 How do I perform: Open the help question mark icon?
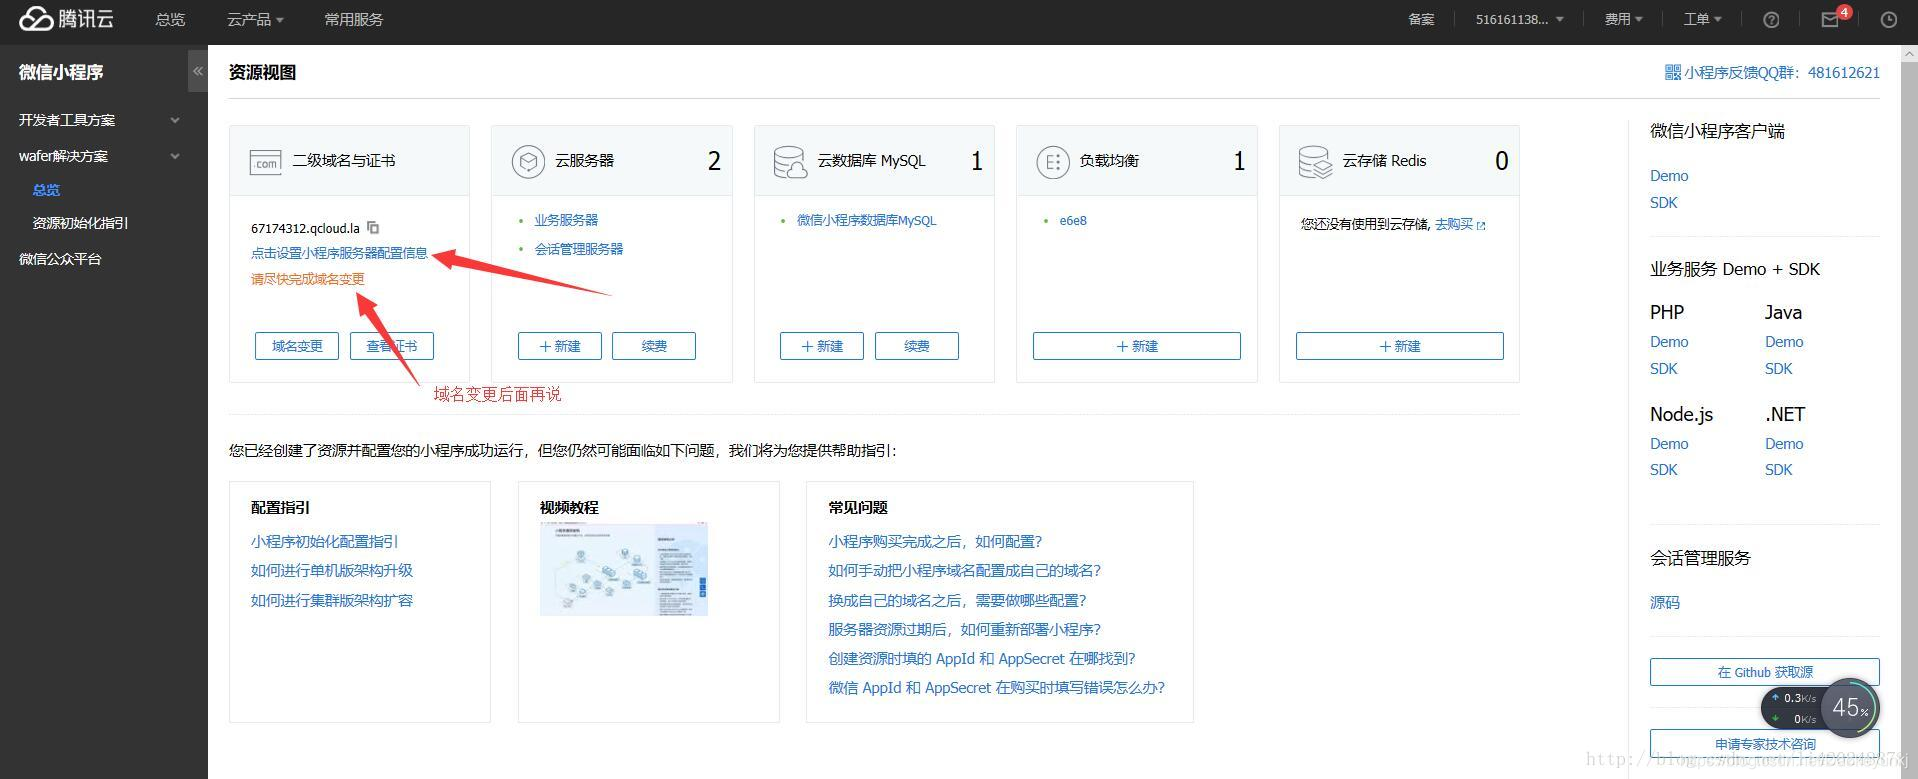(1771, 20)
